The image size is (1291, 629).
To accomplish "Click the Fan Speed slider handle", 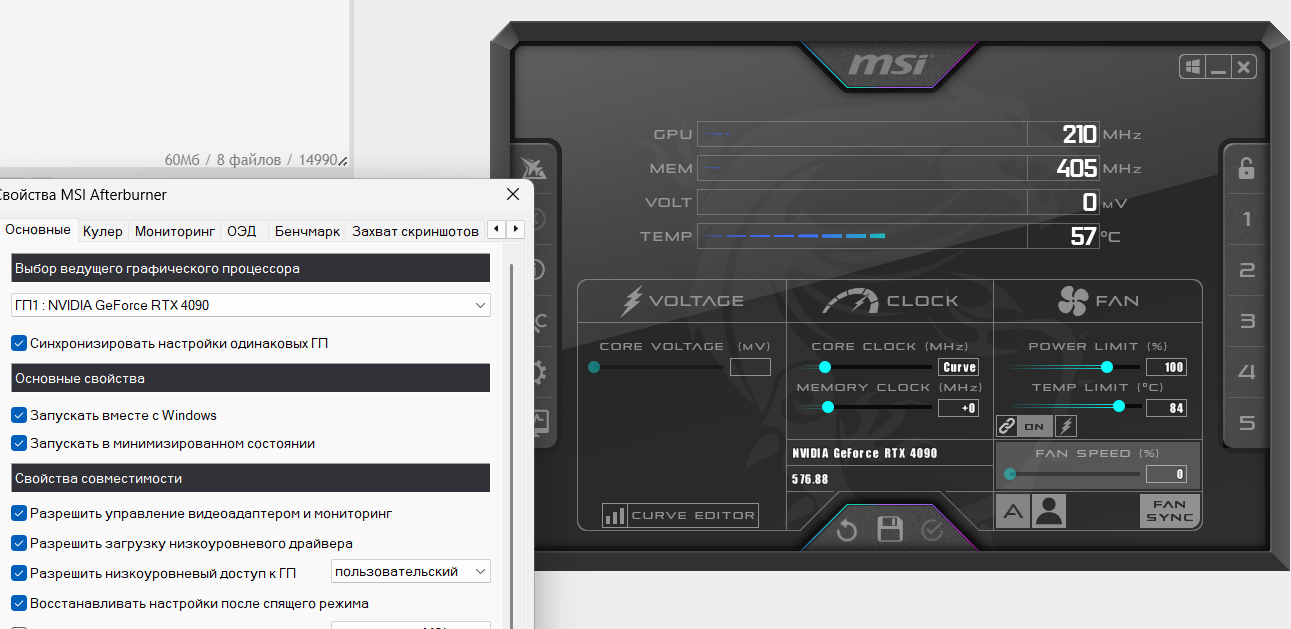I will pos(1010,474).
